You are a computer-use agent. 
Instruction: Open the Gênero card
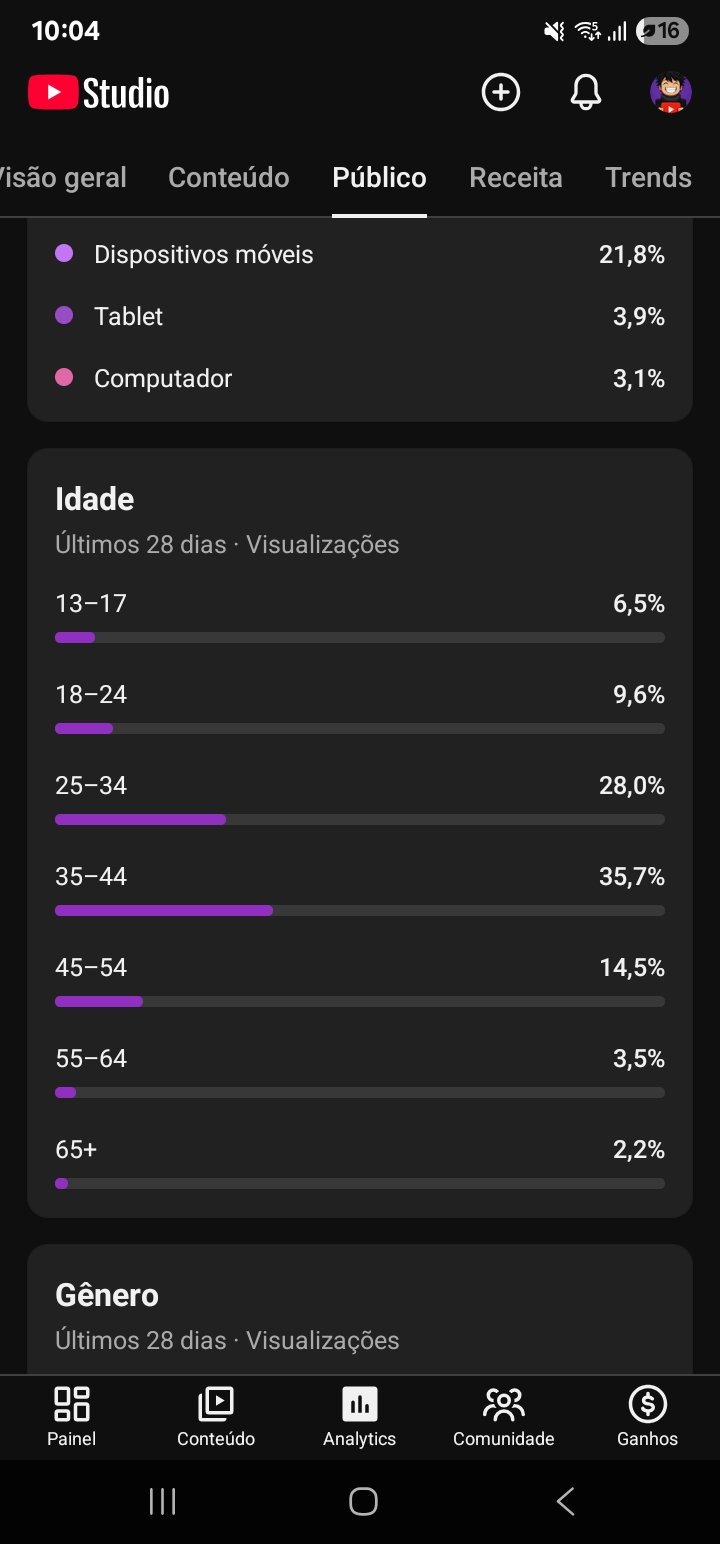(x=360, y=1312)
